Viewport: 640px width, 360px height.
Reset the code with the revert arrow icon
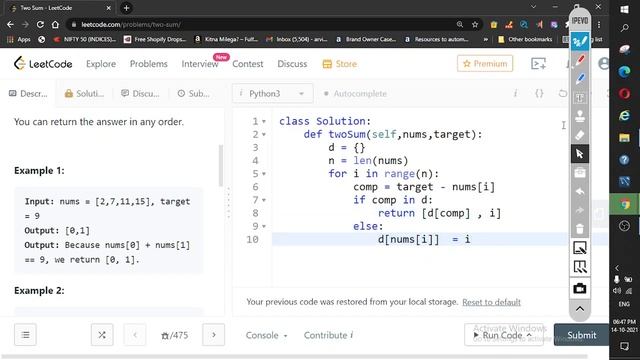point(562,93)
